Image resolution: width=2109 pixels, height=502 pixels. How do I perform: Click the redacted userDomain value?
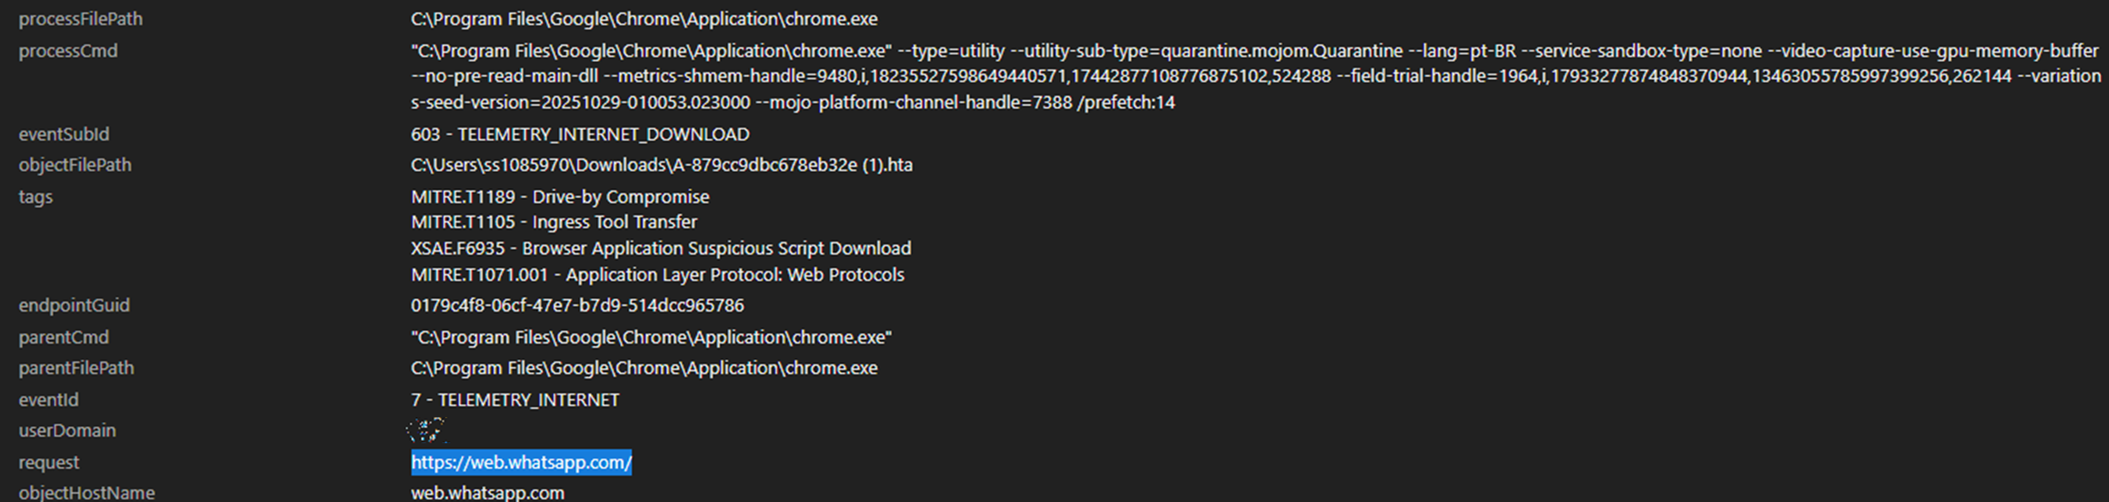click(426, 431)
